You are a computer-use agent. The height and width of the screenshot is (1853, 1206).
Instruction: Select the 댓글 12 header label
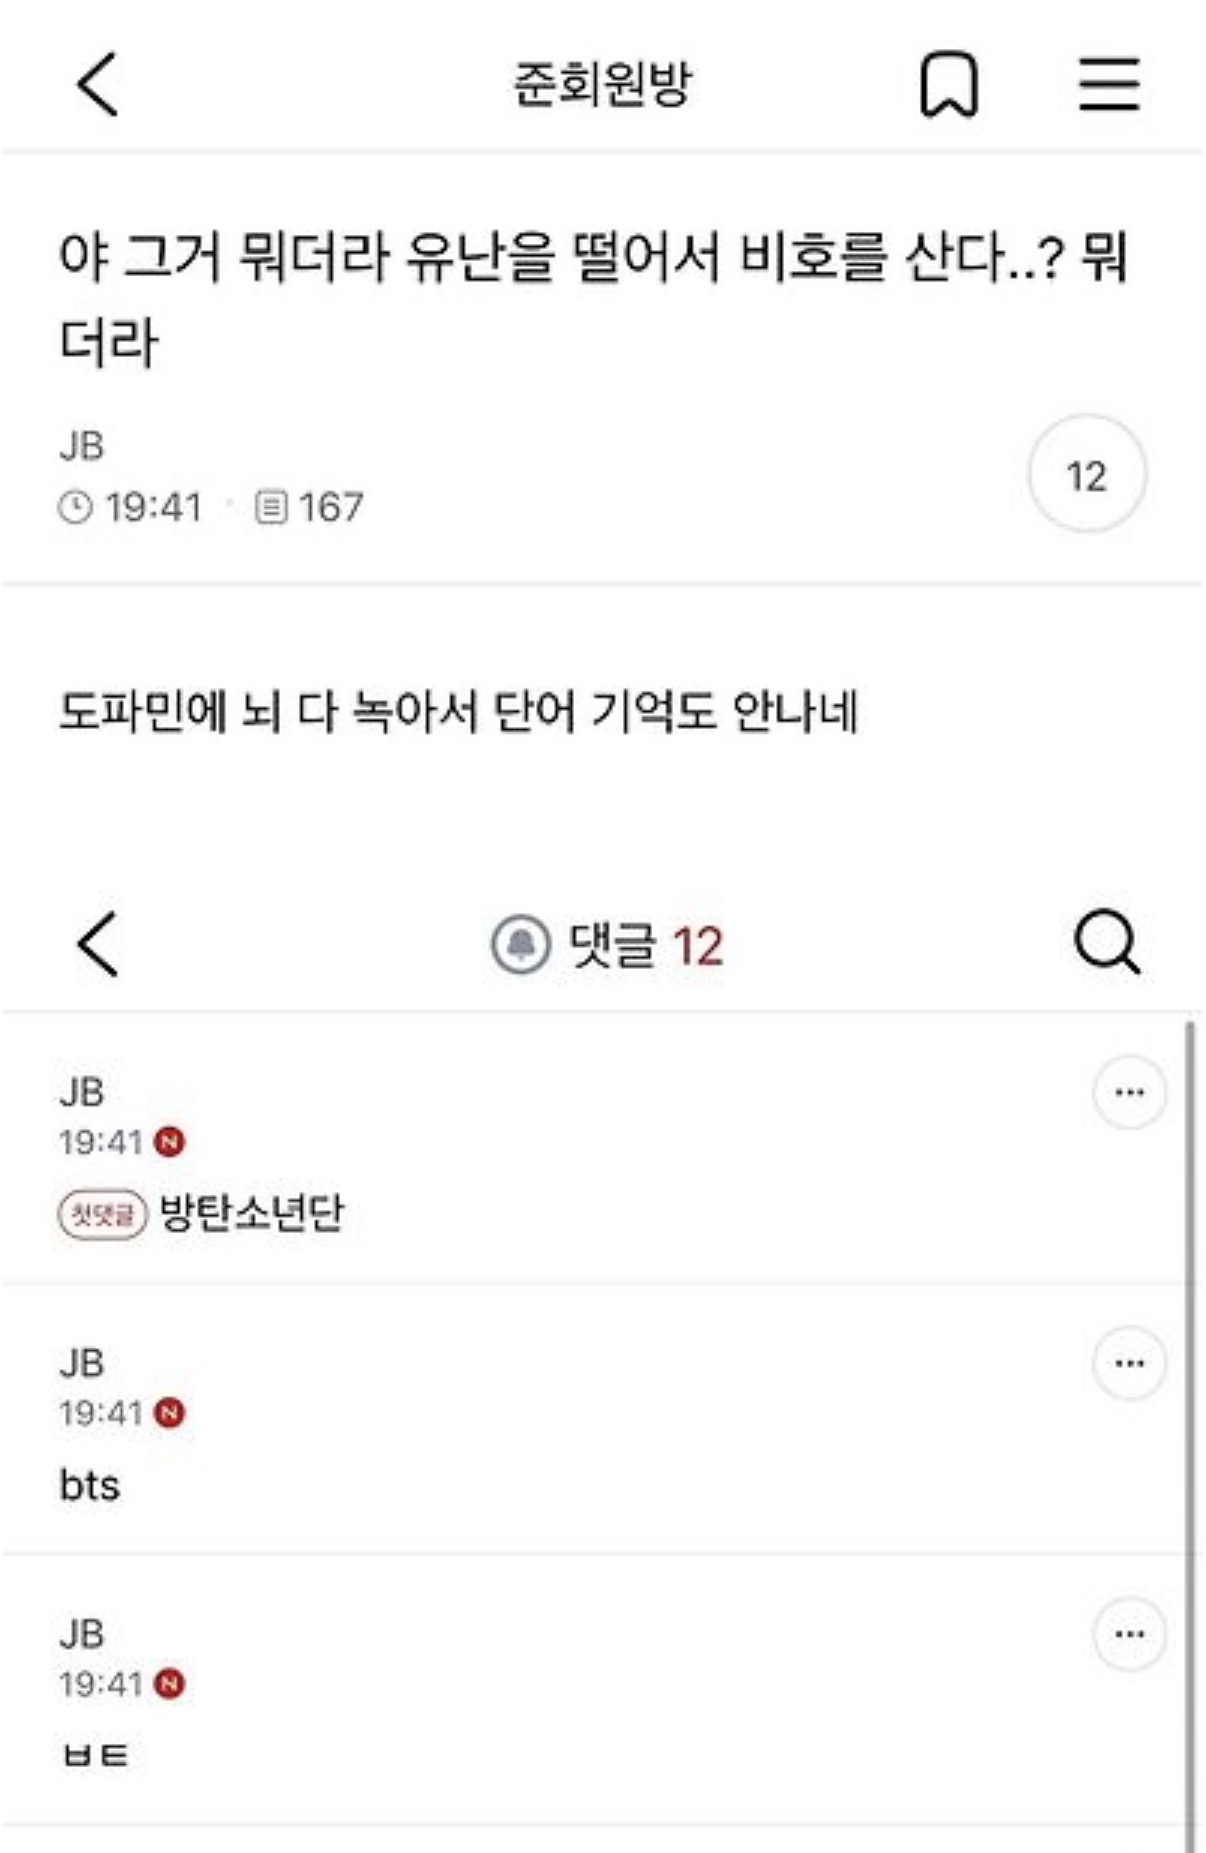point(645,945)
